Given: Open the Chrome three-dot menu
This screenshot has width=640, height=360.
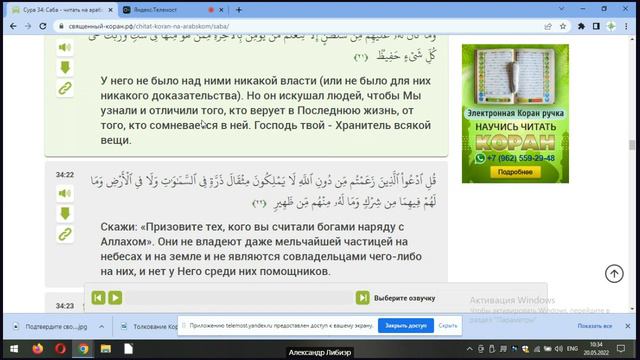Looking at the screenshot, I should (x=626, y=26).
